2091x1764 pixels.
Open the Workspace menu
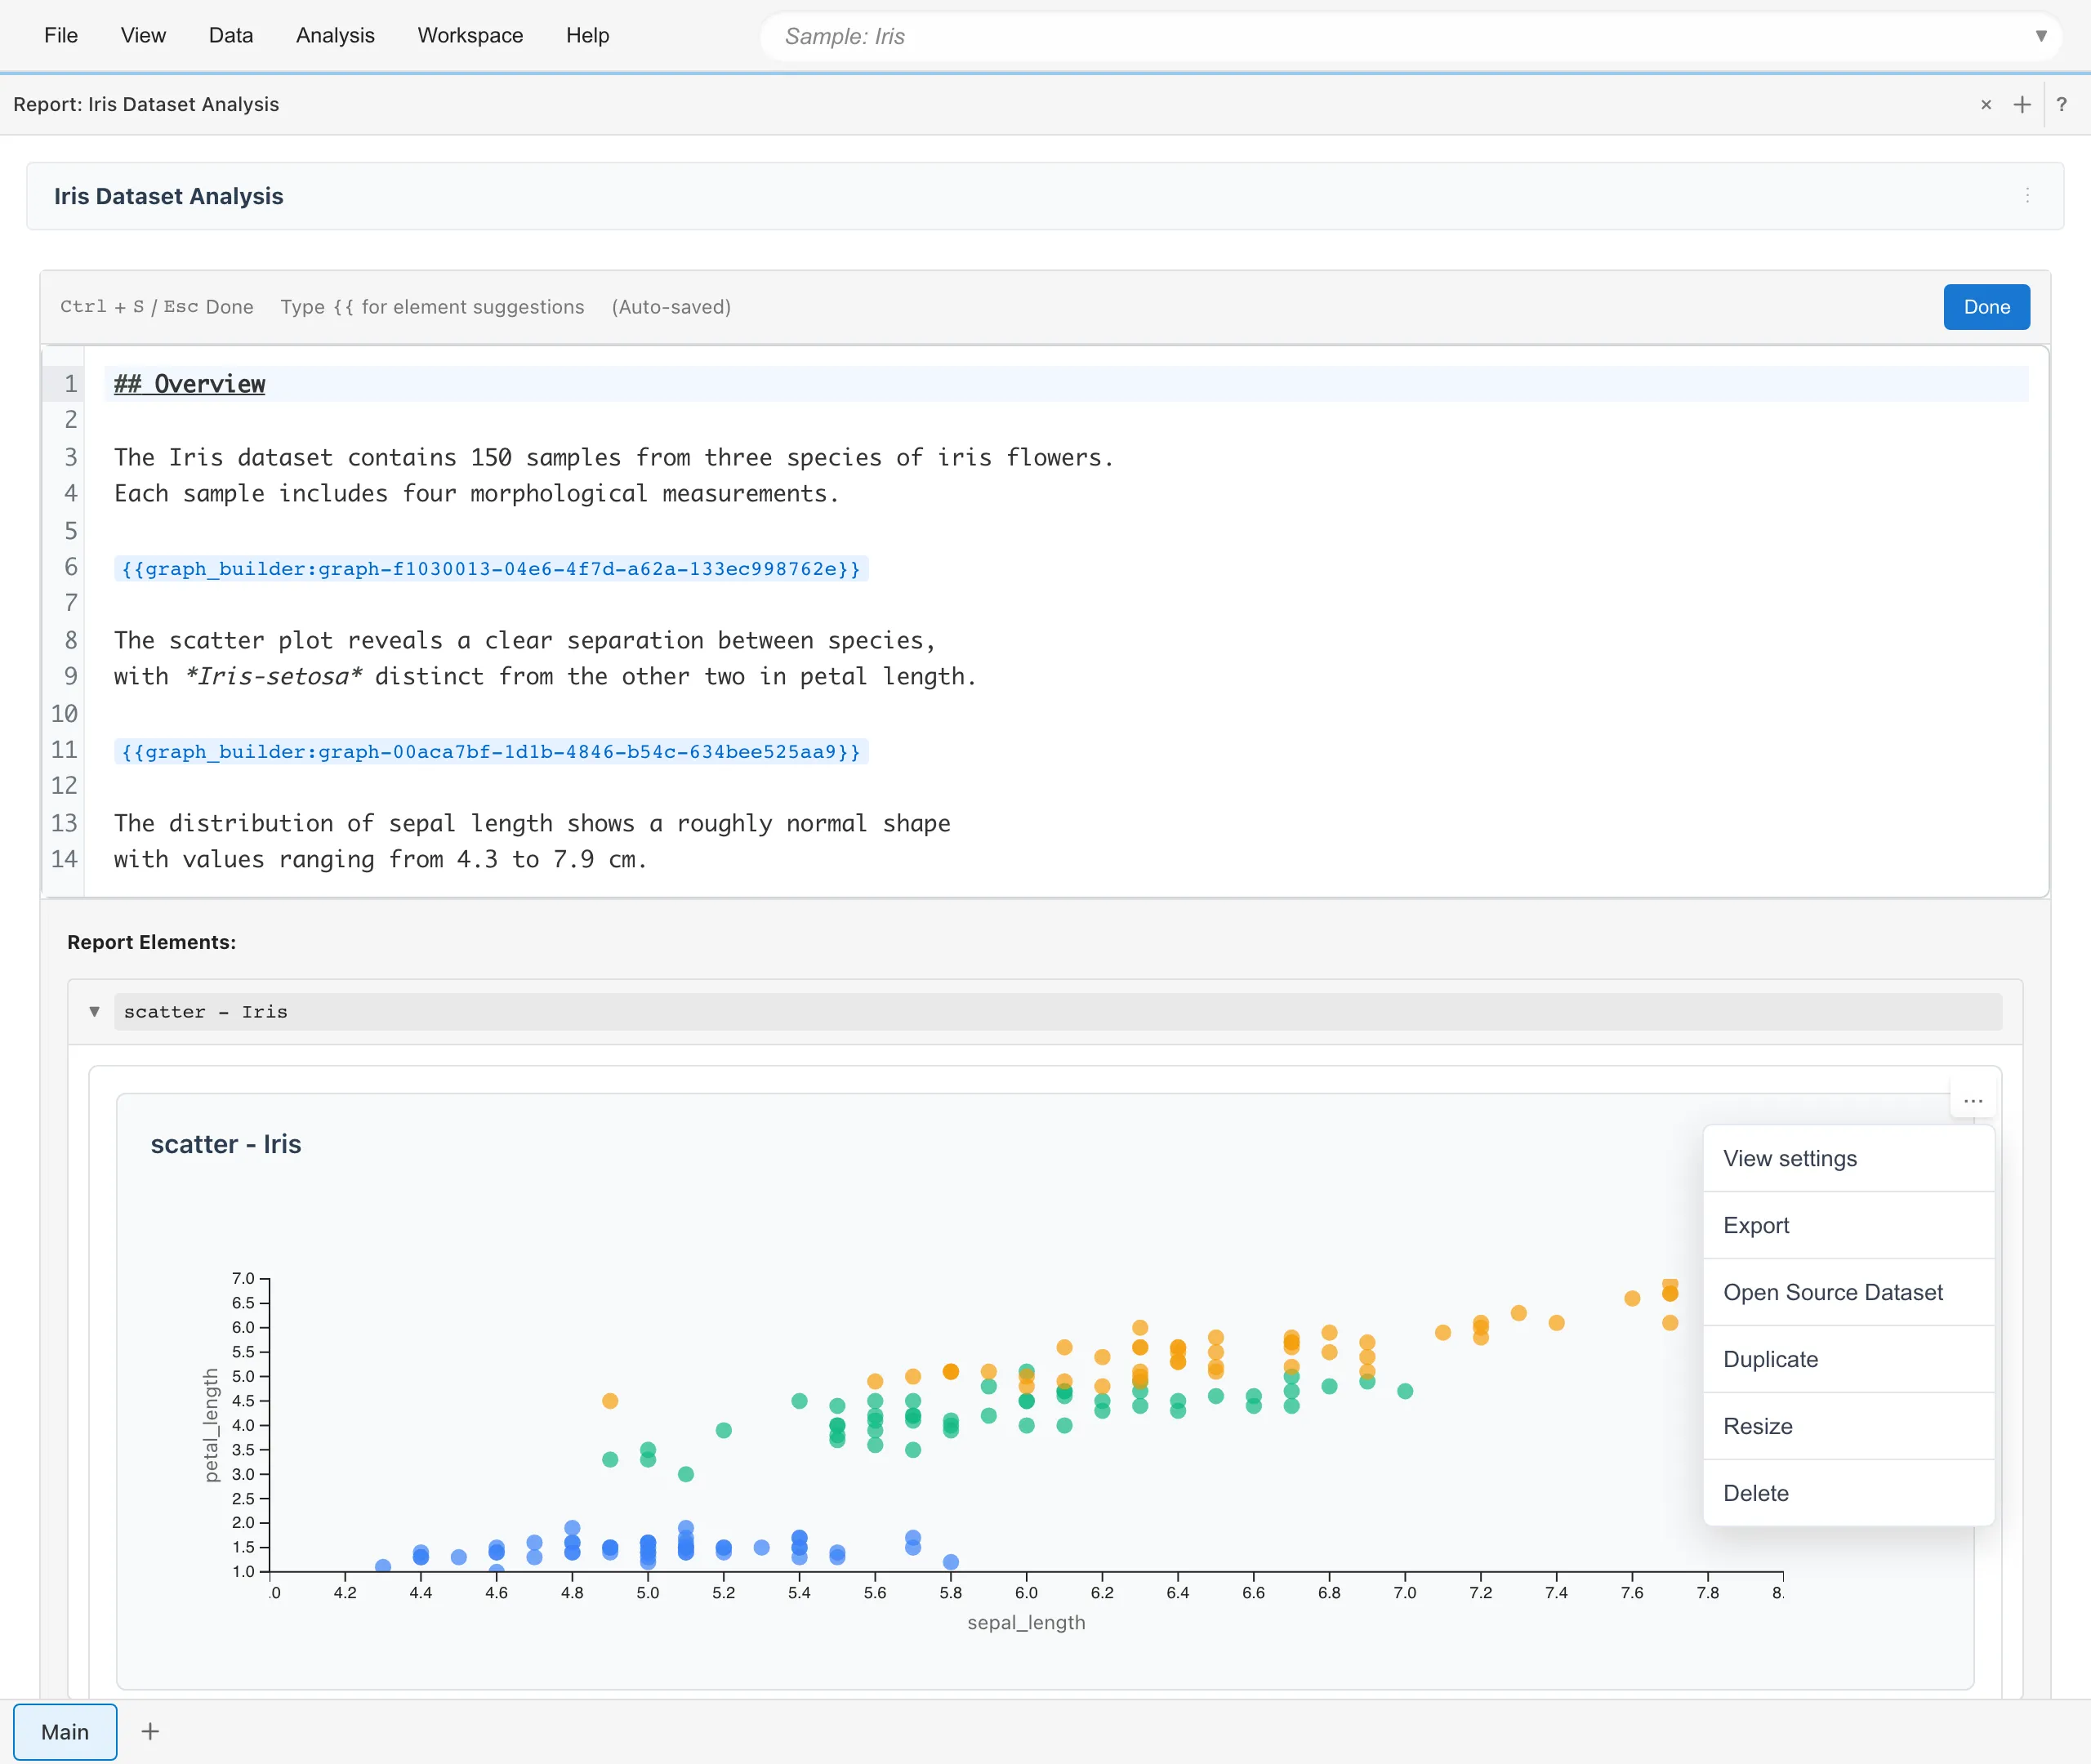pyautogui.click(x=470, y=36)
